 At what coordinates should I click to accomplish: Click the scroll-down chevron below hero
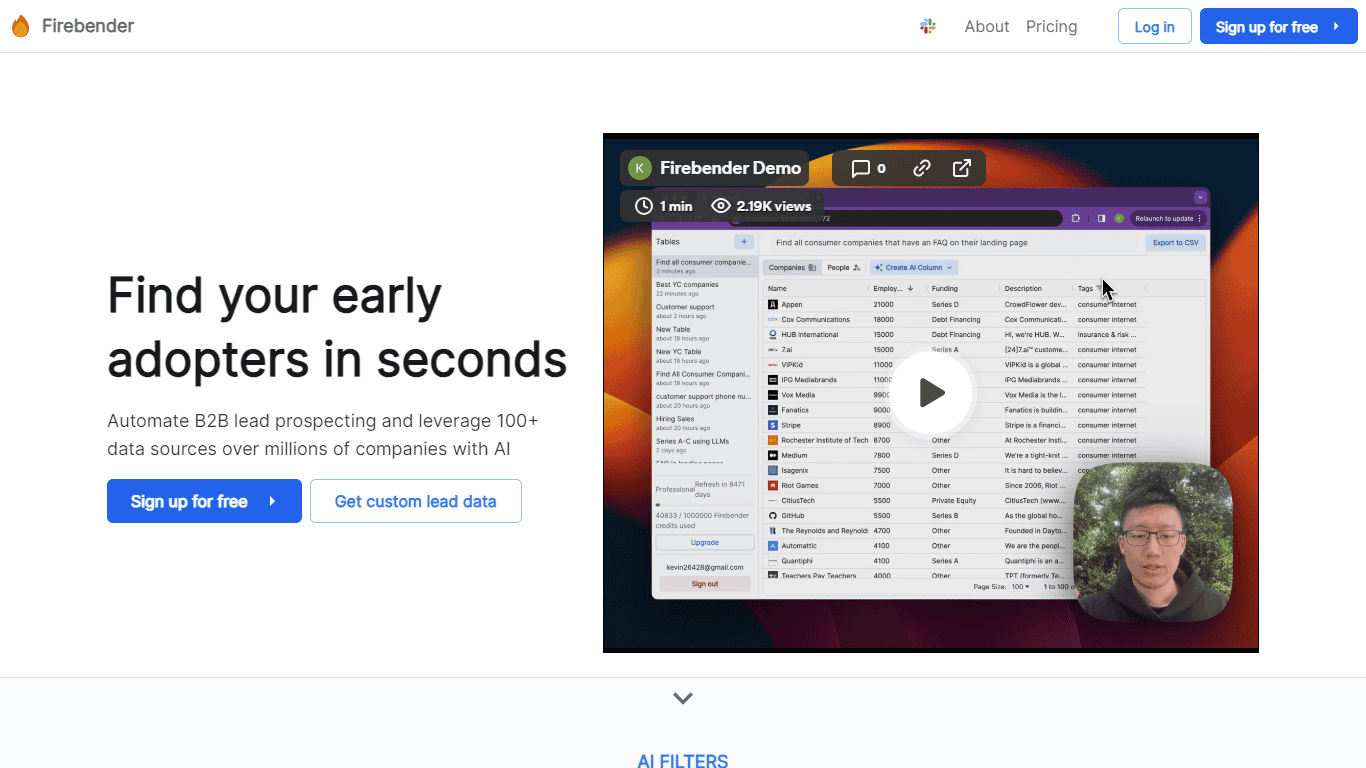[683, 698]
